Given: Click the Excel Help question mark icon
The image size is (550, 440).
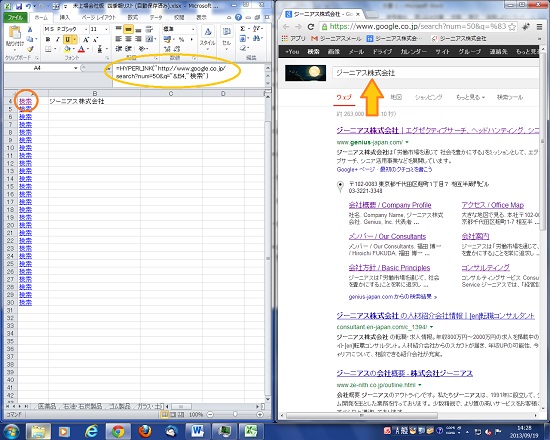Looking at the screenshot, I should (239, 17).
